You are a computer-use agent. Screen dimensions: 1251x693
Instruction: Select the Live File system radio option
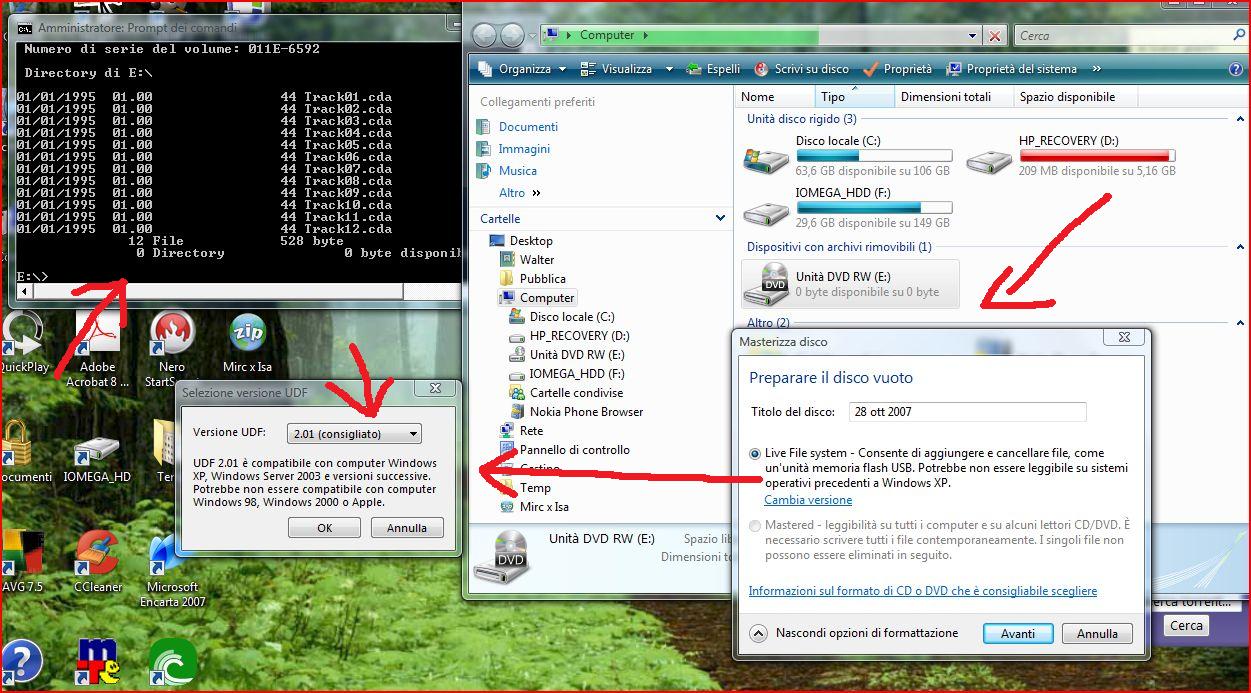click(756, 453)
